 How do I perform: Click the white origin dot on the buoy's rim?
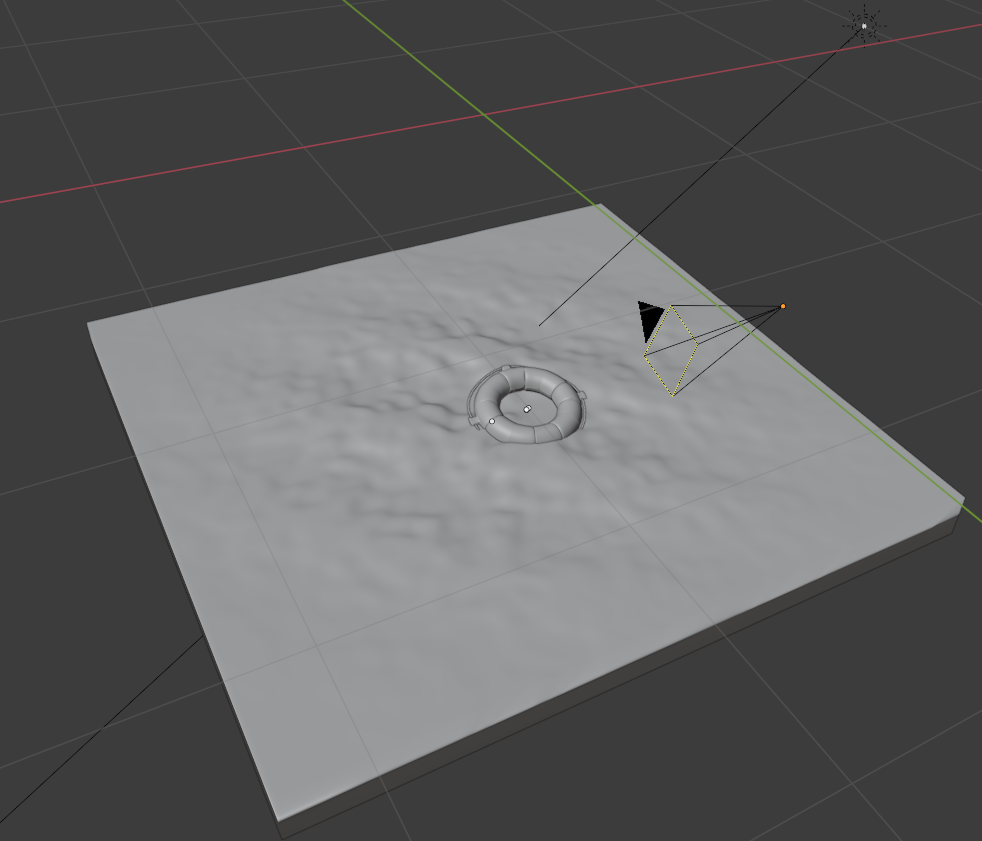point(492,421)
